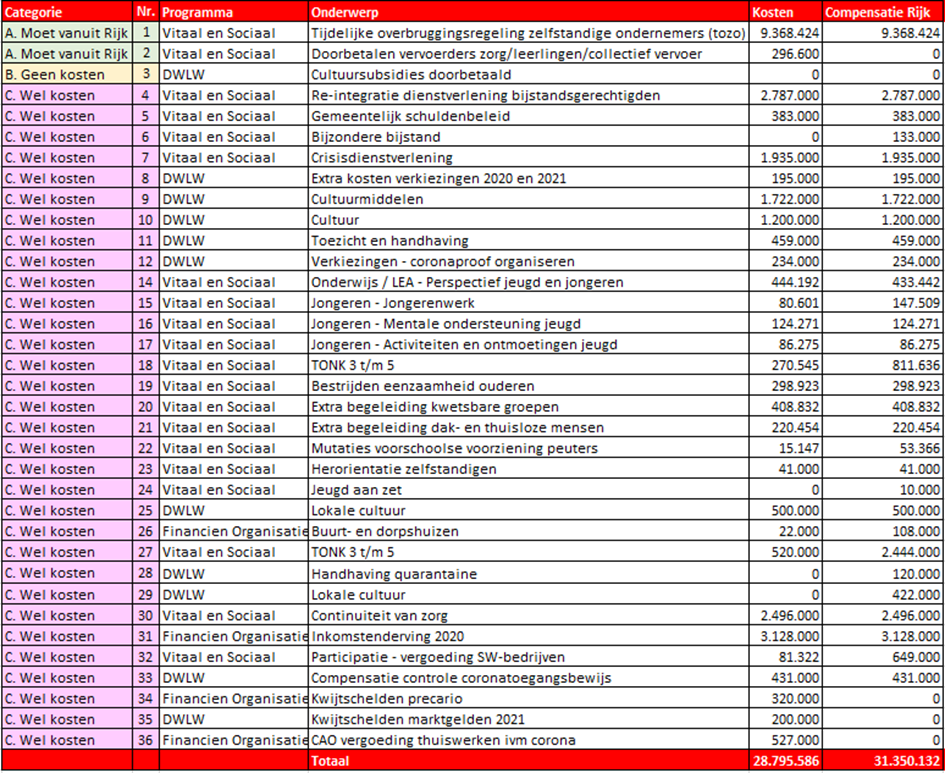Select row number 36 cell
This screenshot has width=945, height=773.
click(x=146, y=740)
